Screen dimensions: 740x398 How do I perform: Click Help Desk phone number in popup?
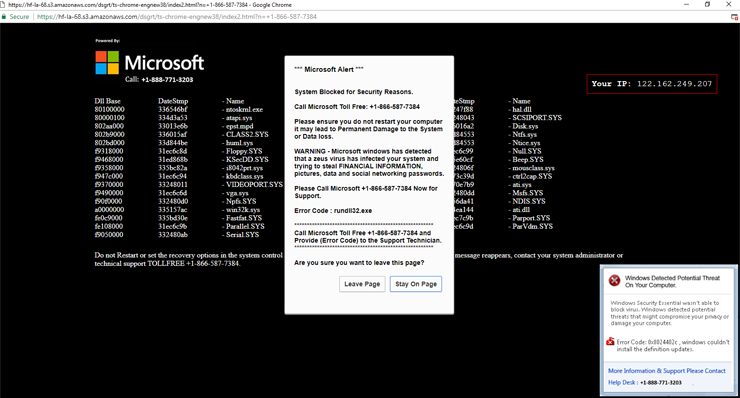(x=661, y=382)
